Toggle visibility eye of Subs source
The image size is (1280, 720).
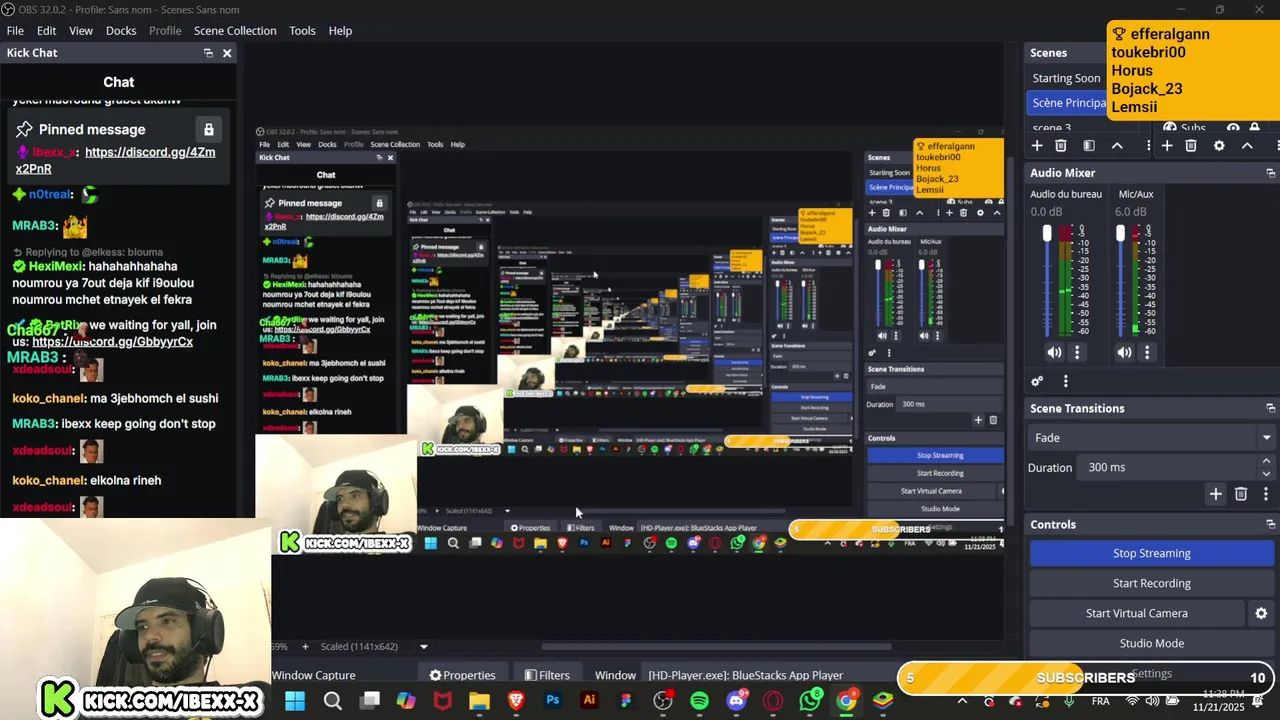pyautogui.click(x=1233, y=128)
